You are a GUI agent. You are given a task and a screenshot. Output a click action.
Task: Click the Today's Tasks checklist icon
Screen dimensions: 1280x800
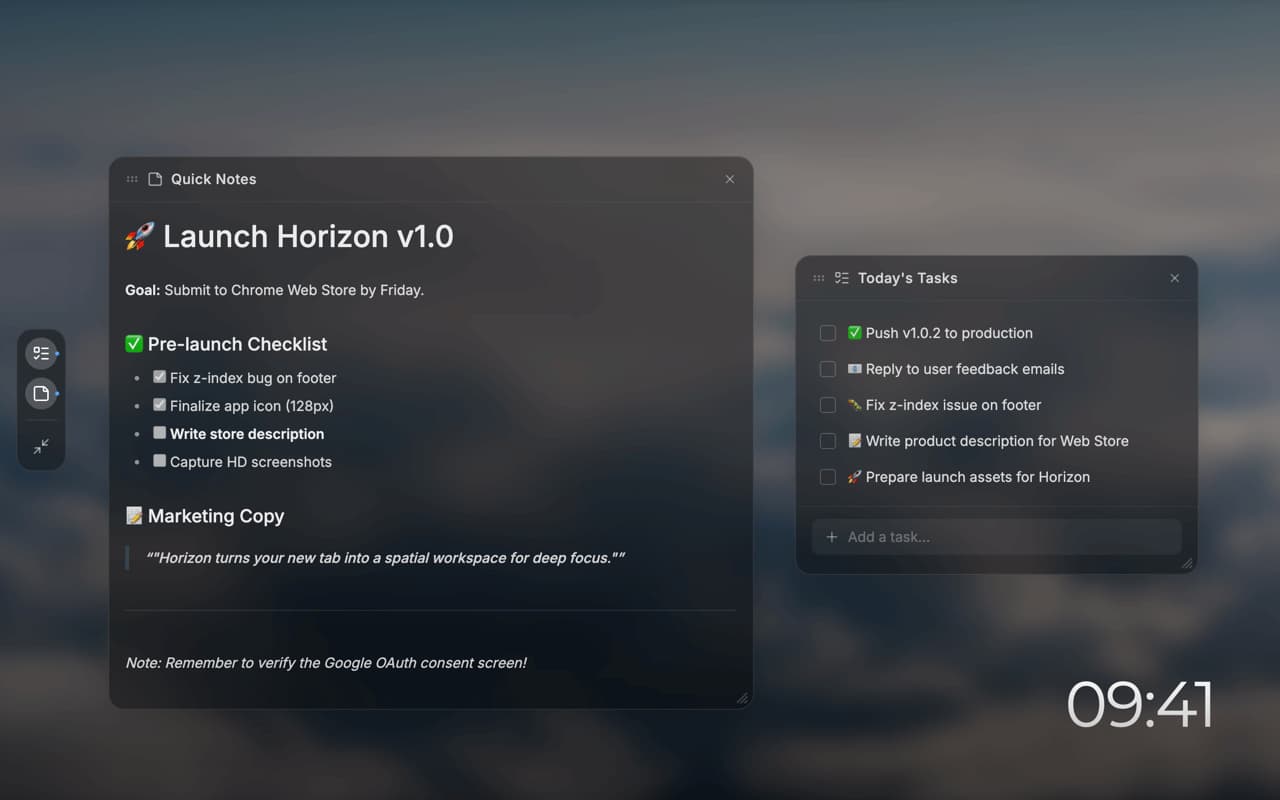[842, 278]
